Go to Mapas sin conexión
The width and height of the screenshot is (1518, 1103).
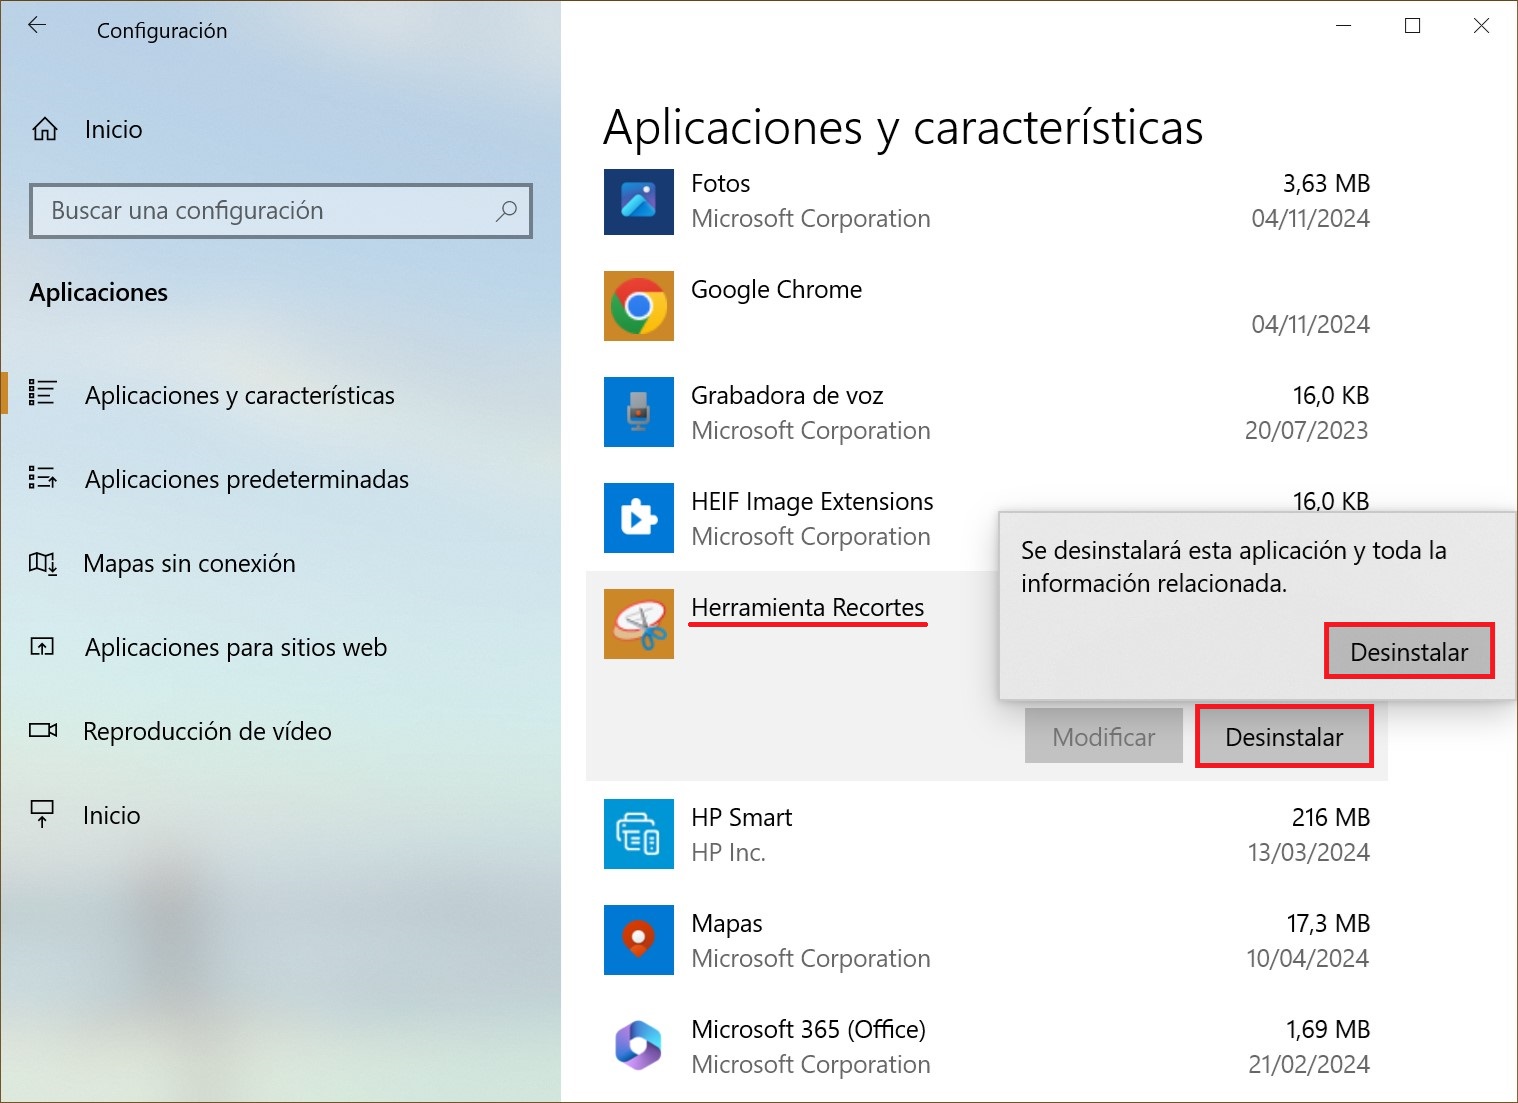189,563
